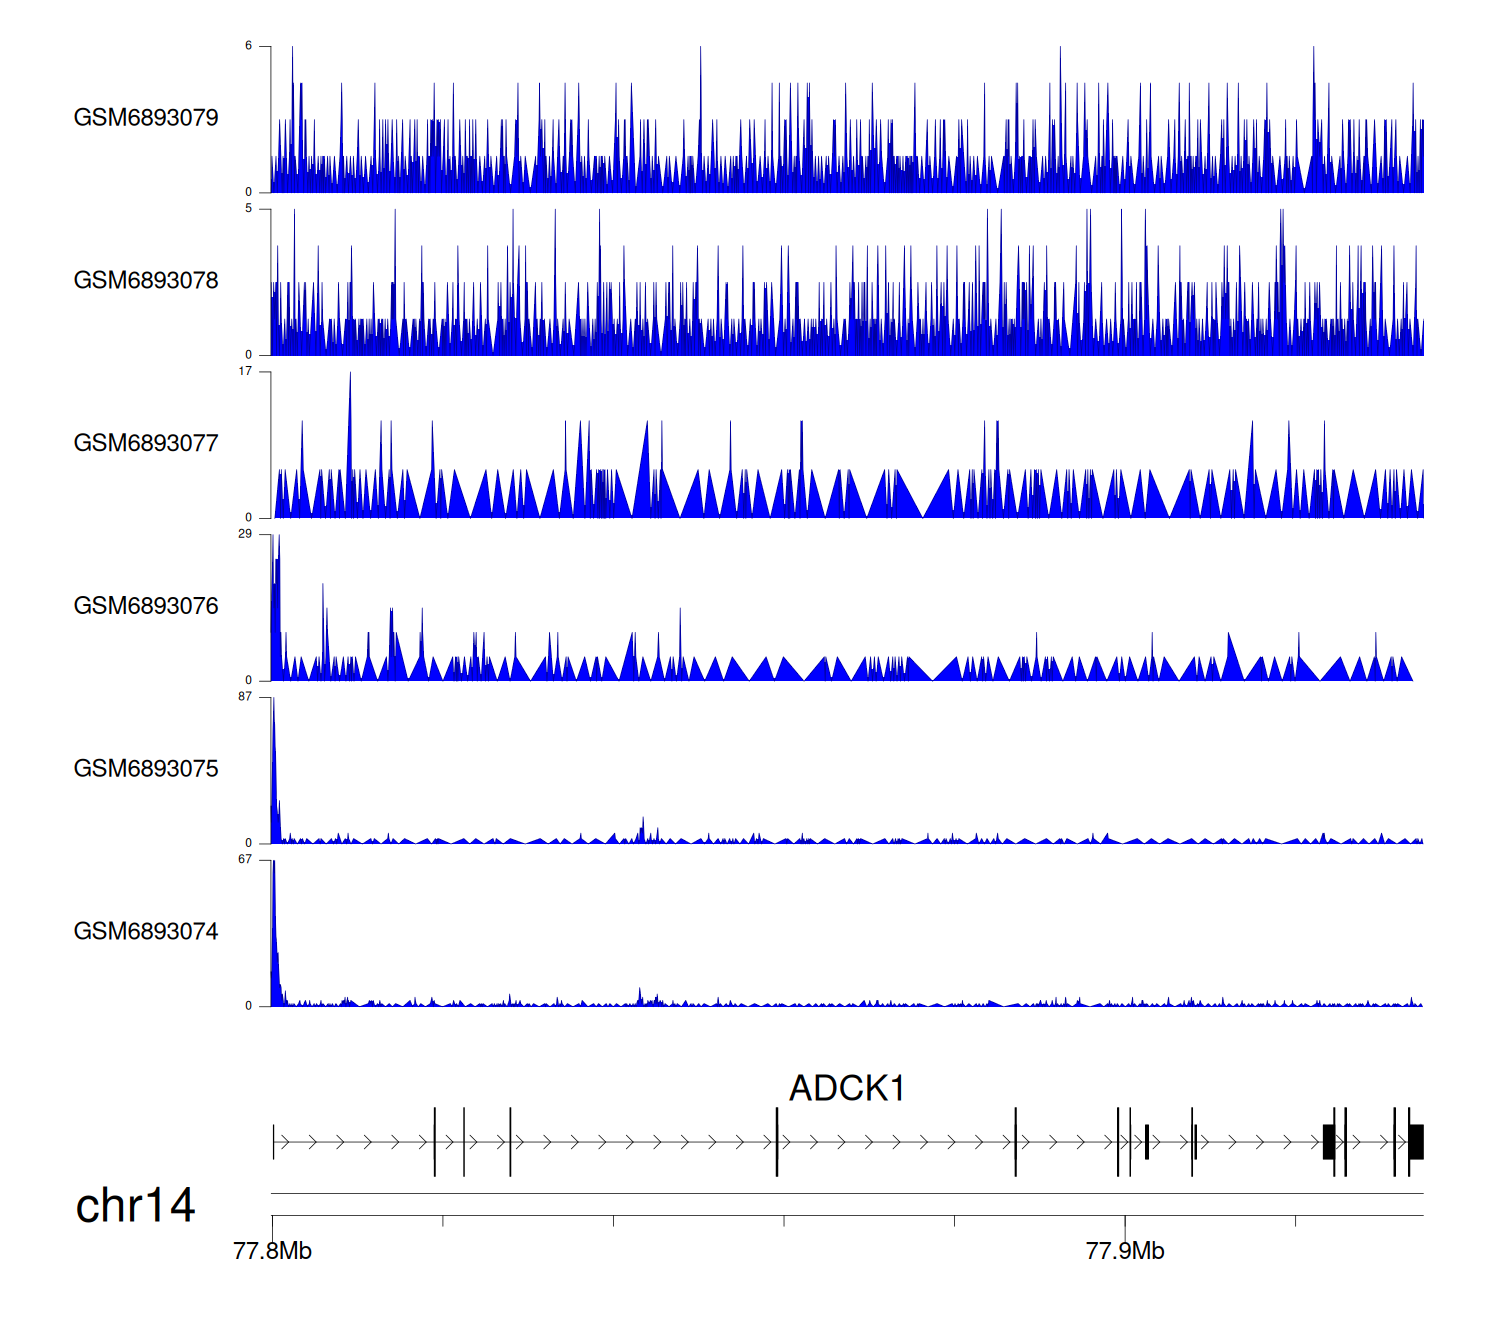Screen dimensions: 1500x1320
Task: Select the GSM6893076 track label
Action: 146,606
